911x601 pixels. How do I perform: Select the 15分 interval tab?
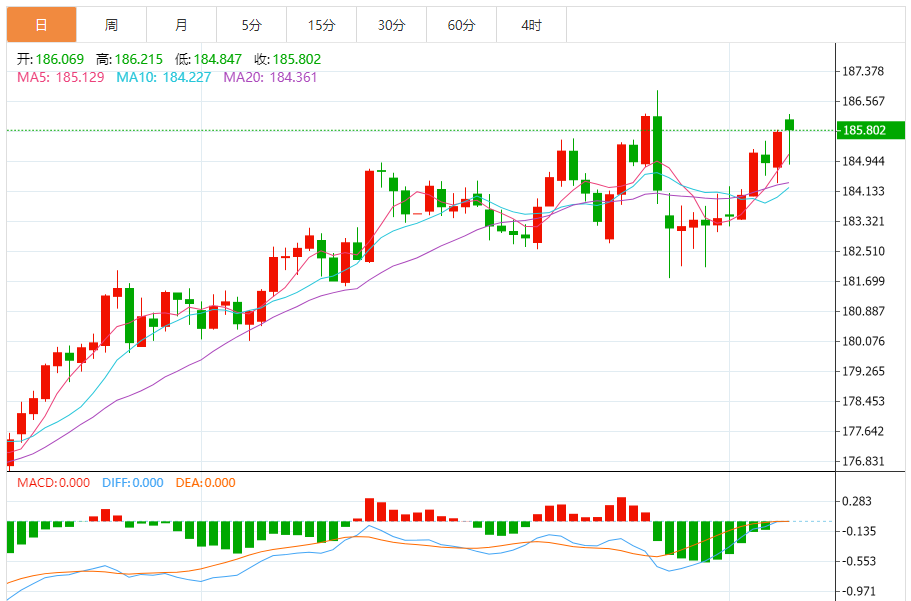[x=321, y=25]
